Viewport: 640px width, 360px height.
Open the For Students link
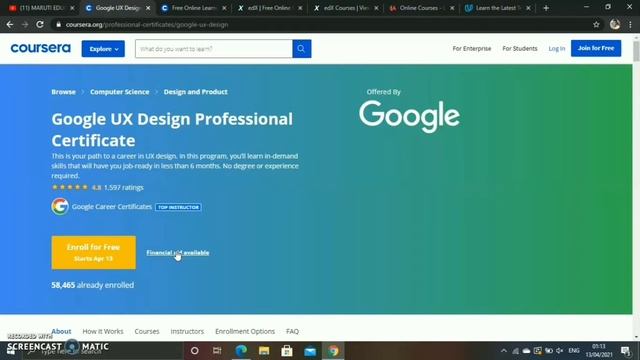[x=520, y=48]
